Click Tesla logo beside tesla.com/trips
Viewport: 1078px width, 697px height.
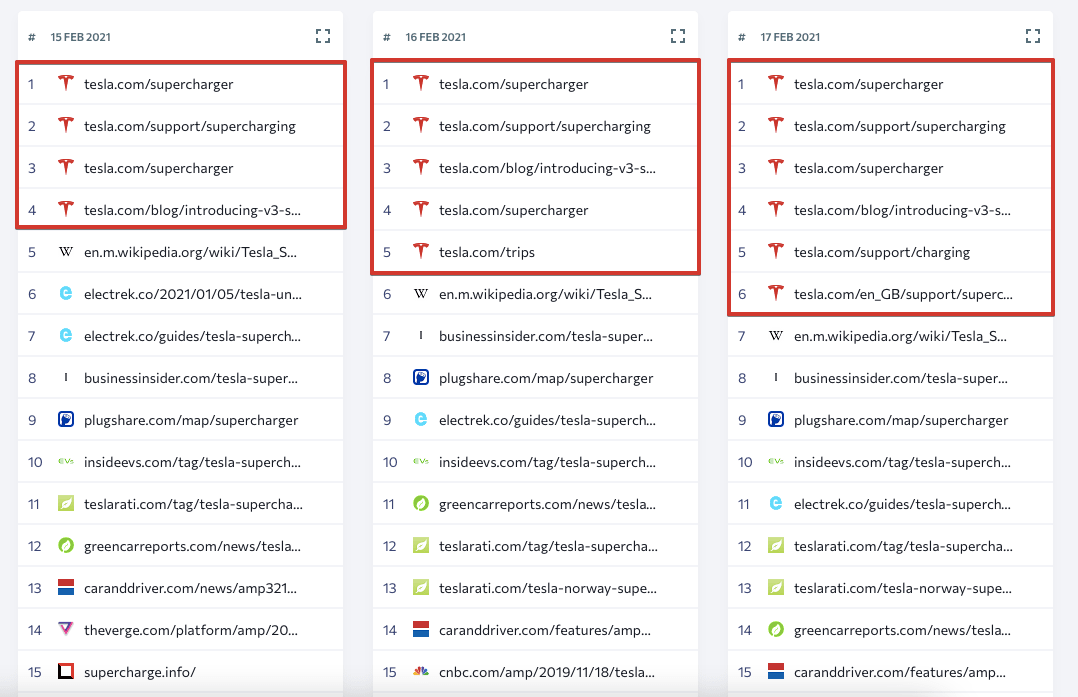tap(421, 251)
